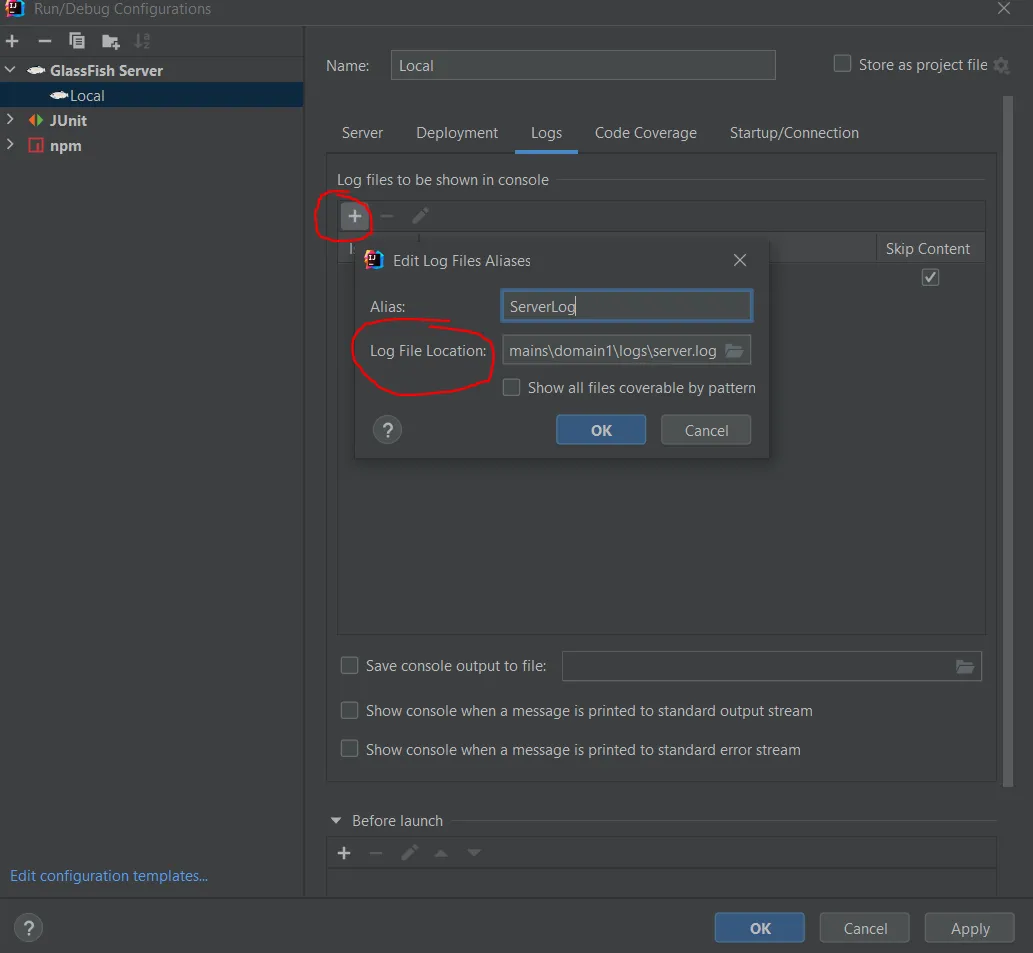Image resolution: width=1033 pixels, height=953 pixels.
Task: Remove Before launch task with minus icon
Action: (376, 854)
